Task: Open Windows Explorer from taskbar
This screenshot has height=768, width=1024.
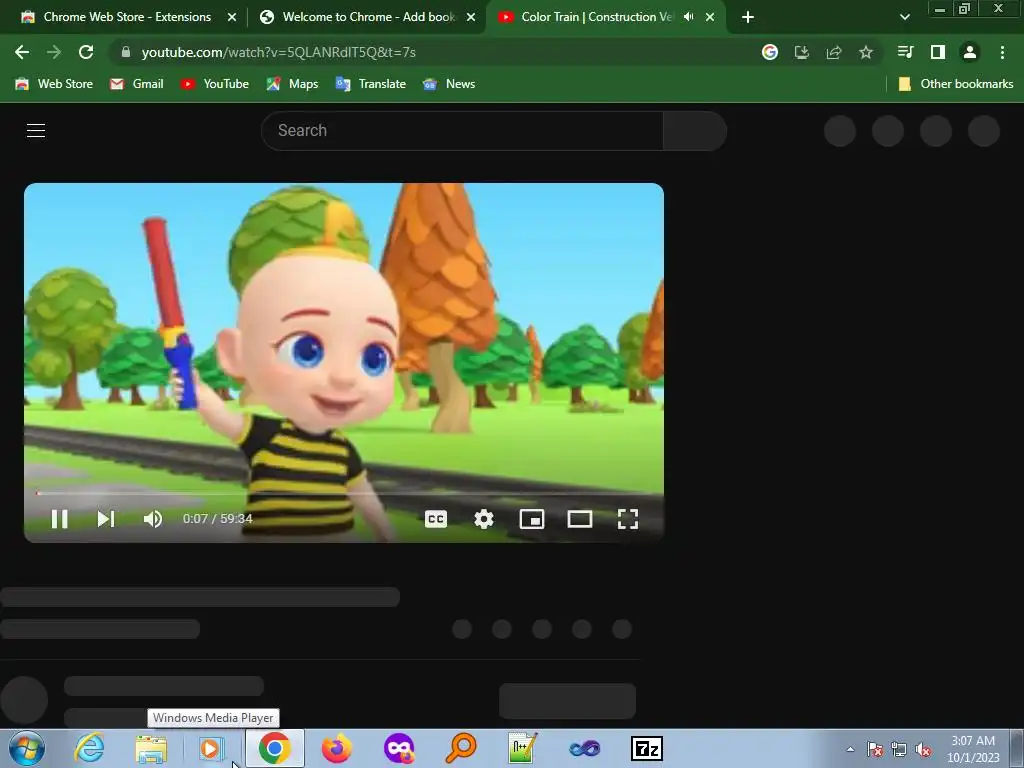Action: [x=151, y=748]
